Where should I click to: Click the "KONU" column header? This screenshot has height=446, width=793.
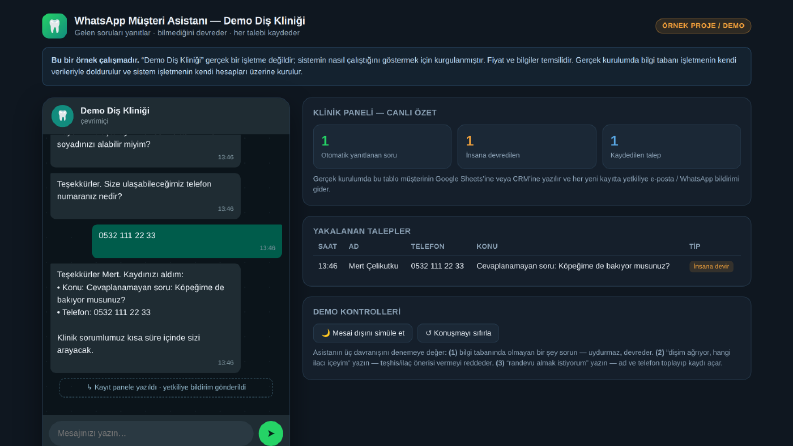pos(487,247)
